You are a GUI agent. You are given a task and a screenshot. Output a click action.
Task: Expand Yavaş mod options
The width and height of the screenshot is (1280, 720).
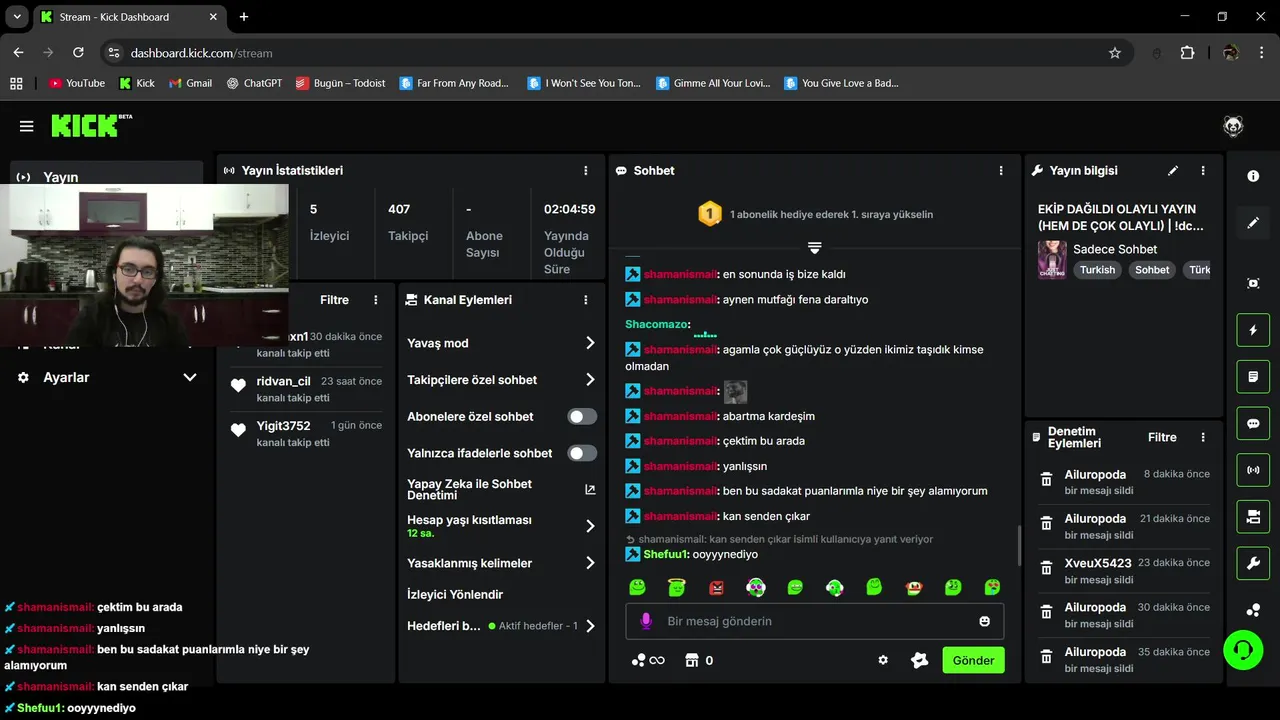pos(501,343)
